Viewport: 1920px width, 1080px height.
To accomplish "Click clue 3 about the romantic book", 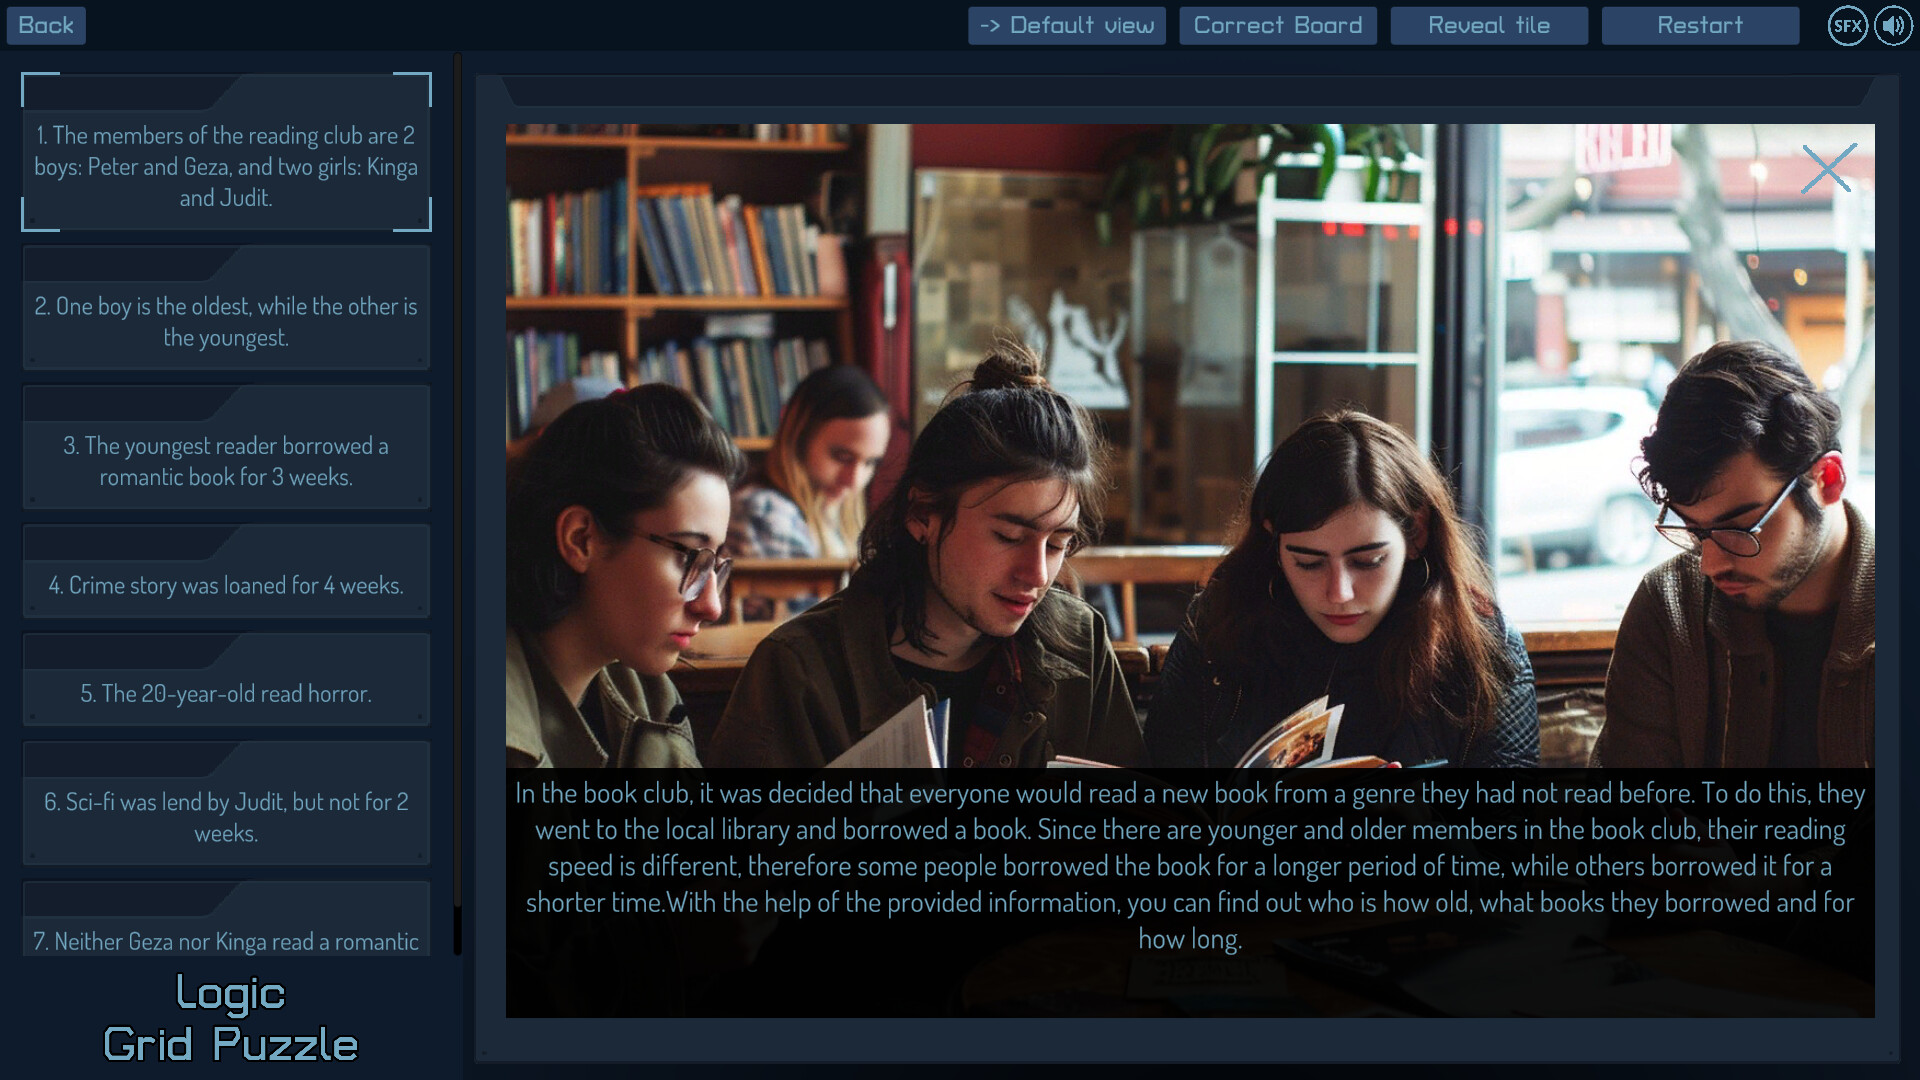I will point(226,461).
